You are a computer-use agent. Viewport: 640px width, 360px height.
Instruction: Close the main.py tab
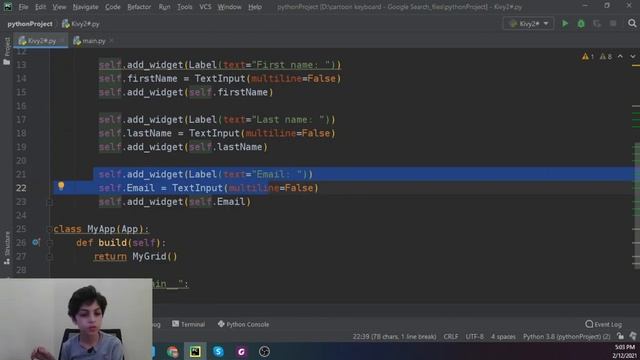(x=111, y=41)
